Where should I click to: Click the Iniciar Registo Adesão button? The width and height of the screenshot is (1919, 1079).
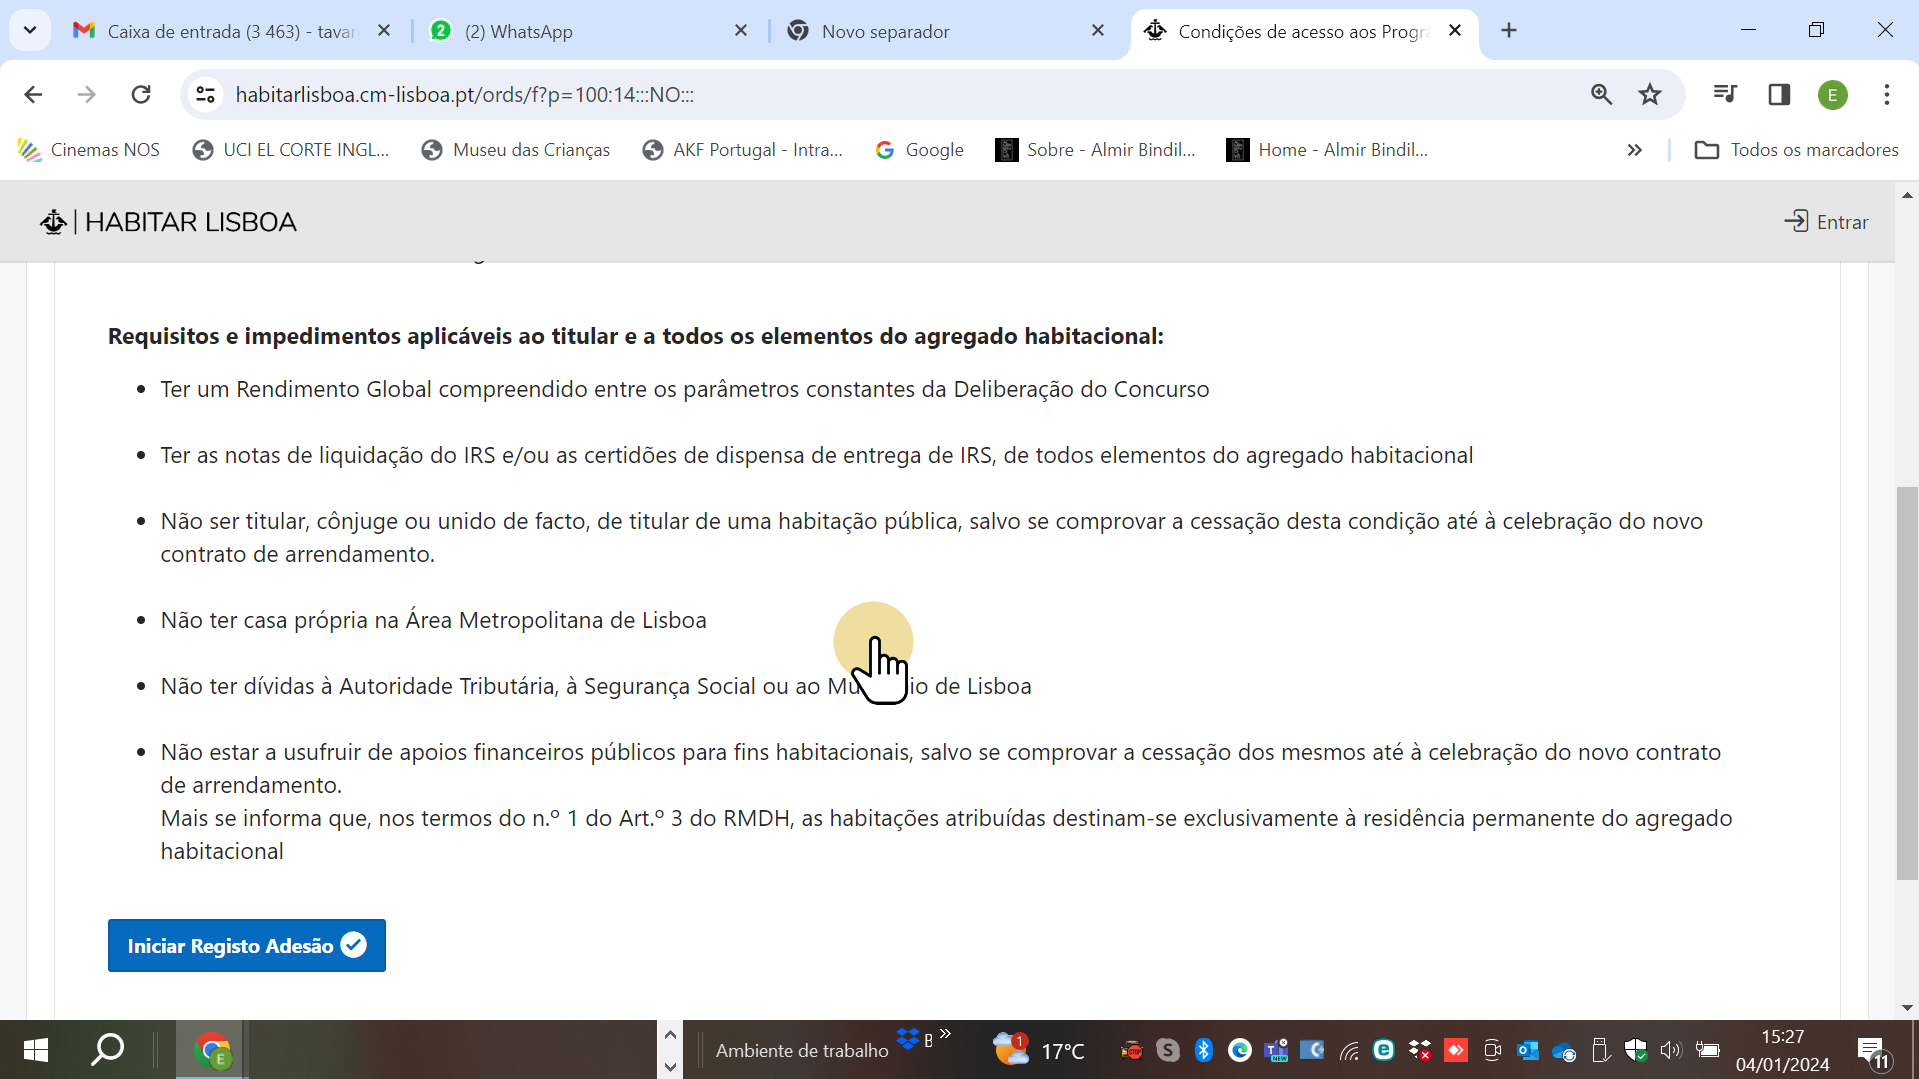pyautogui.click(x=246, y=945)
